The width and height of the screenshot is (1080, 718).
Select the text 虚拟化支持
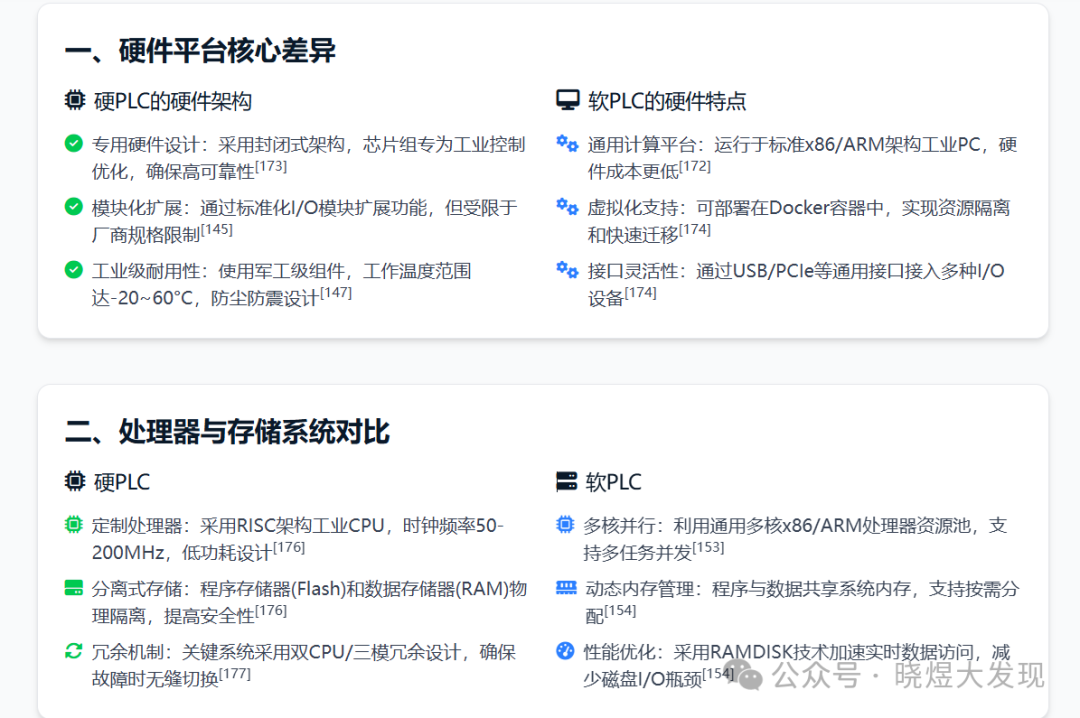[x=632, y=208]
